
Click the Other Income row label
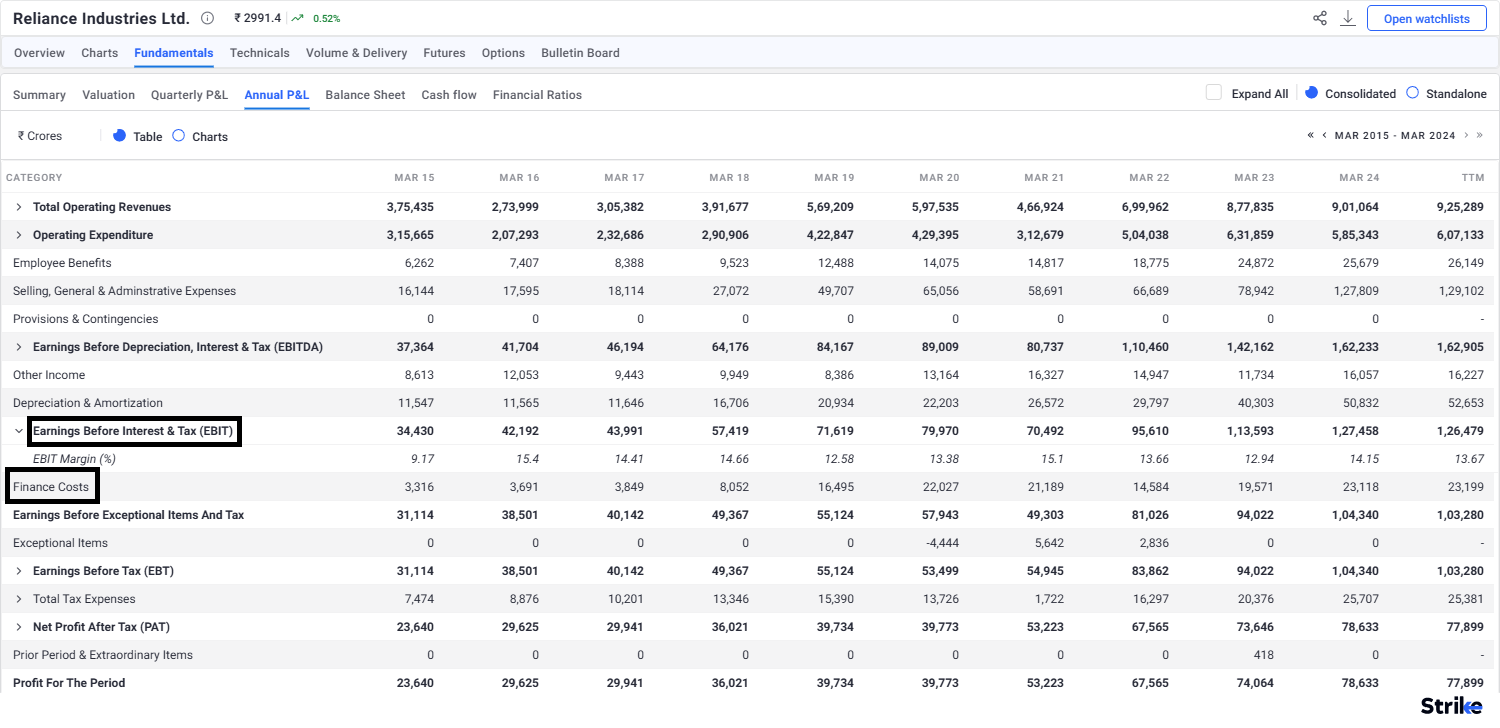coord(49,375)
